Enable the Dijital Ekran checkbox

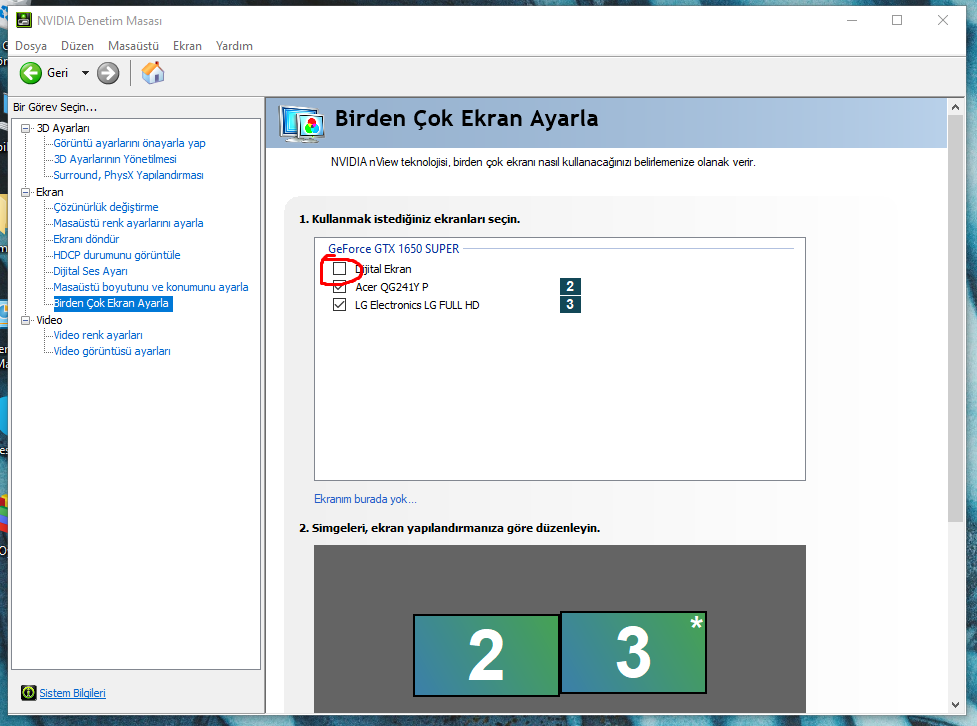pyautogui.click(x=340, y=269)
